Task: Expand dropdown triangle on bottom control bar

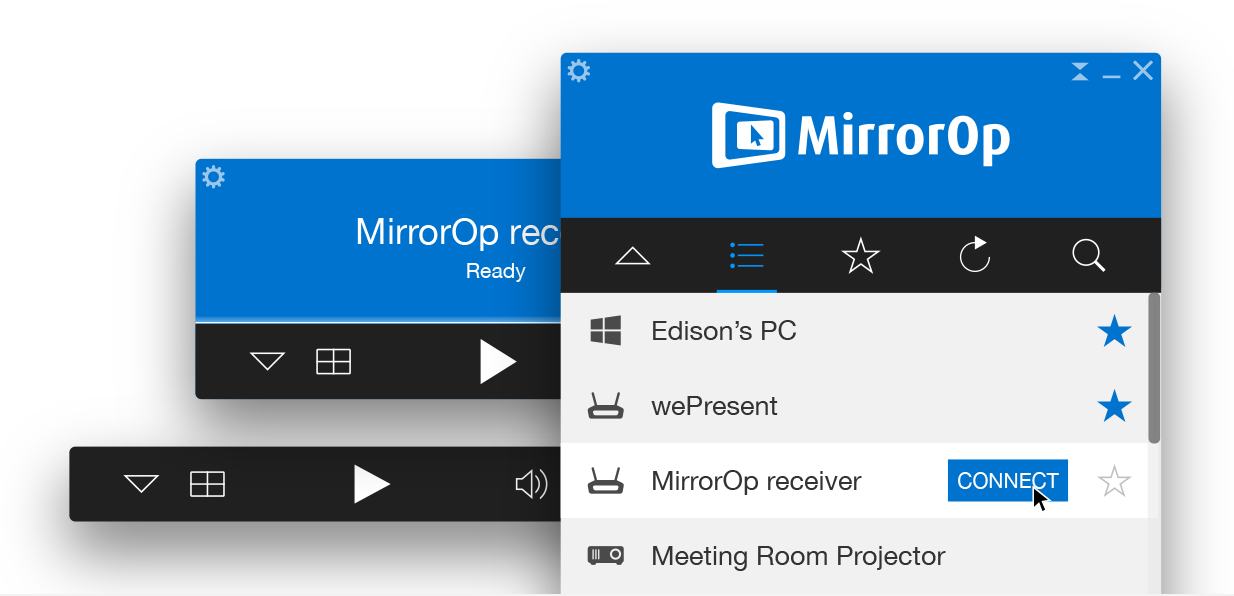Action: click(141, 485)
